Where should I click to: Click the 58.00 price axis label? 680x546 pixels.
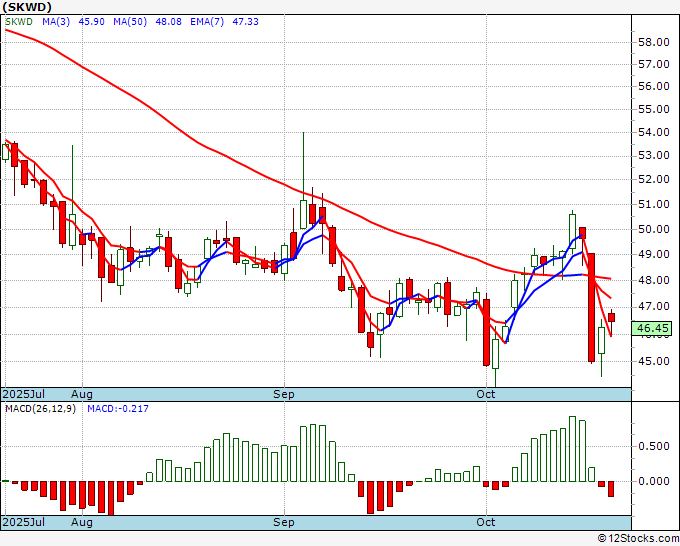(x=654, y=43)
